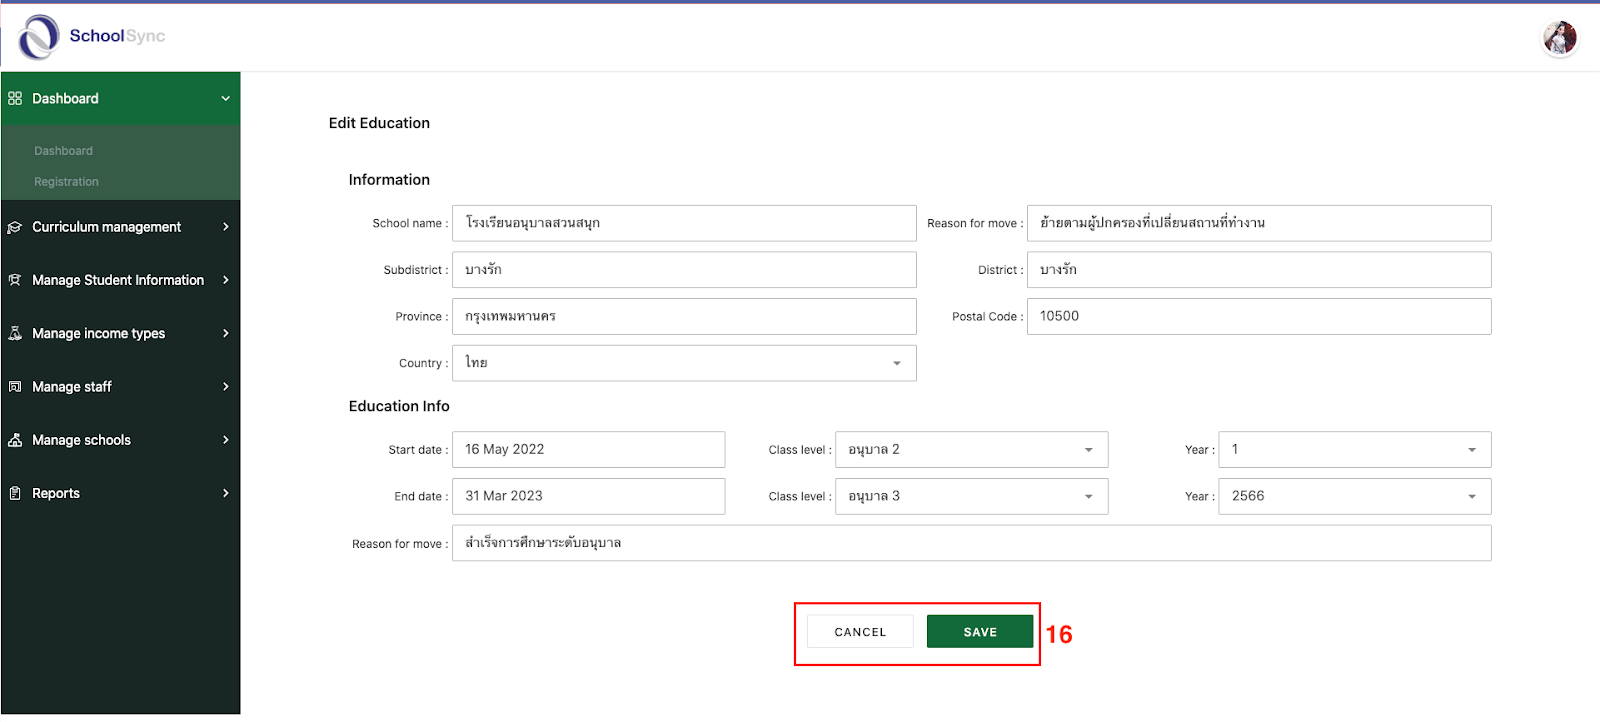
Task: Open the Year dropdown showing 1
Action: pyautogui.click(x=1355, y=450)
